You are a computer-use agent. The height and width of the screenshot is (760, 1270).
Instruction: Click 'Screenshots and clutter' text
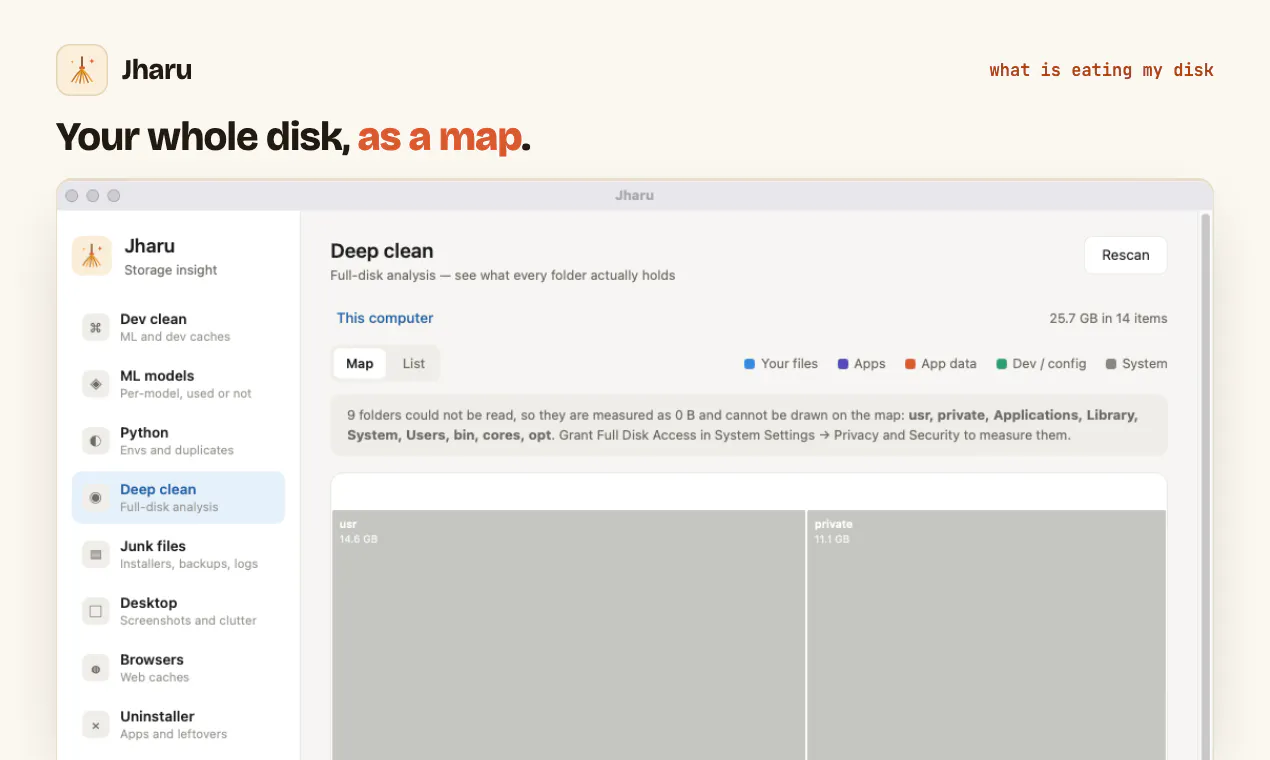coord(188,621)
